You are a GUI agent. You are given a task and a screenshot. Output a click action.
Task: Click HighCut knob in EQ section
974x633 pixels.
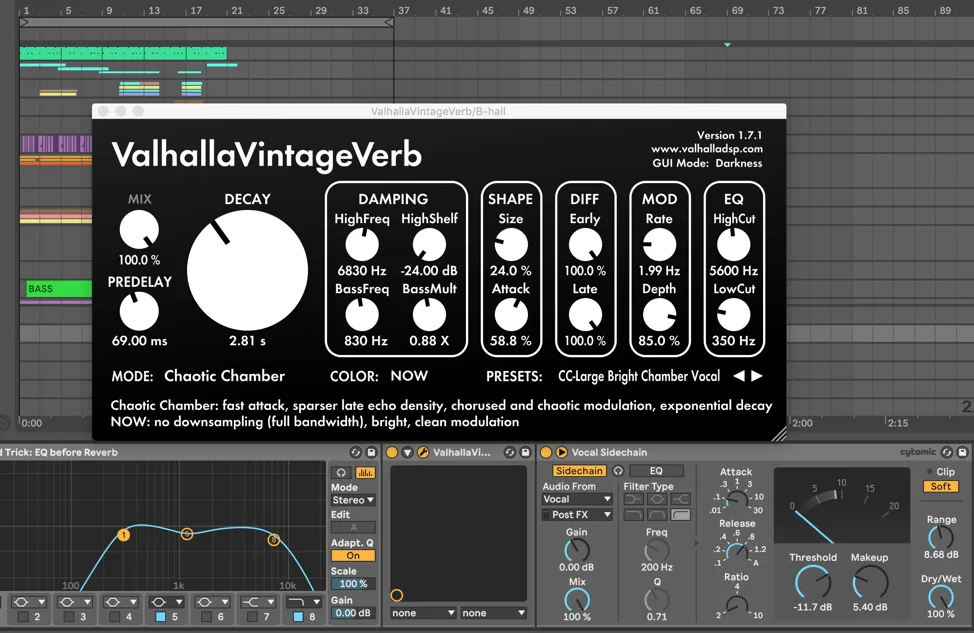coord(734,244)
